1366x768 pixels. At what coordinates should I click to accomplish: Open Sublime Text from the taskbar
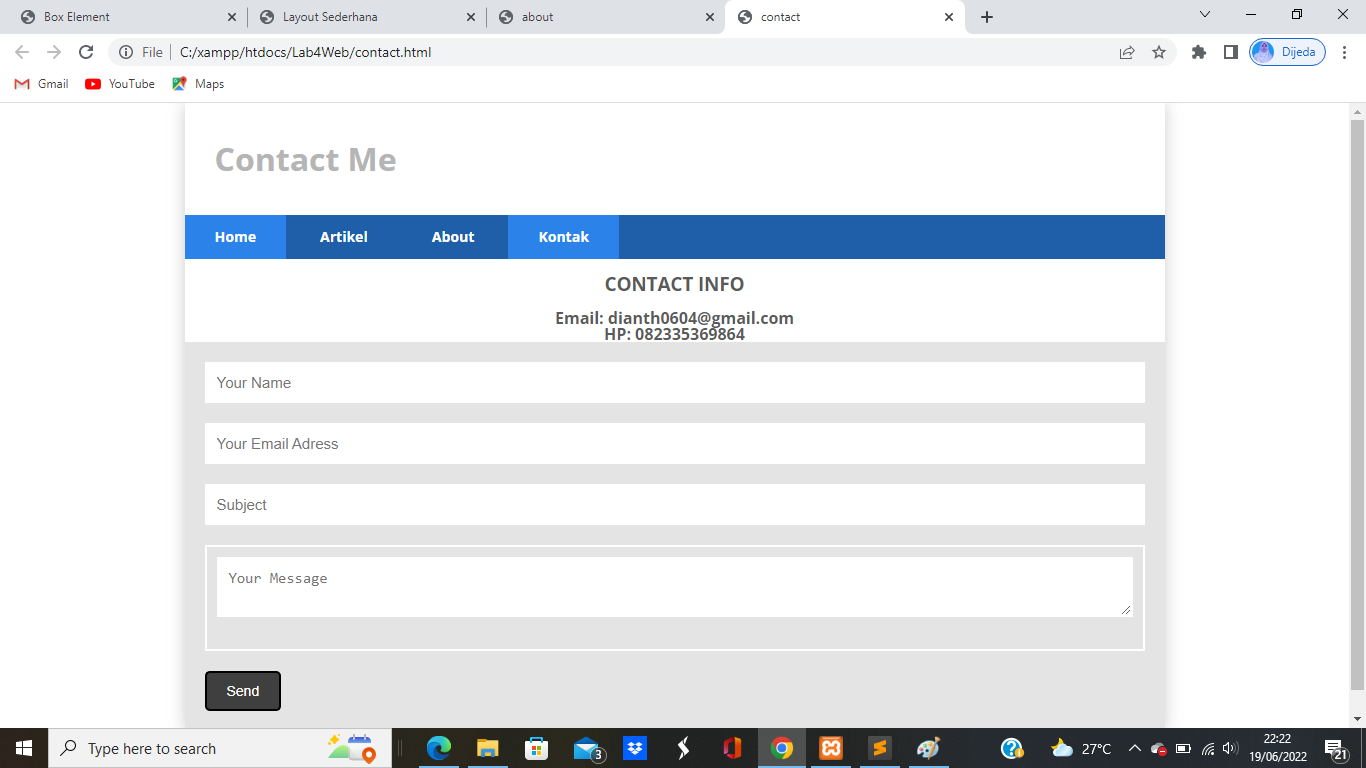pos(879,748)
